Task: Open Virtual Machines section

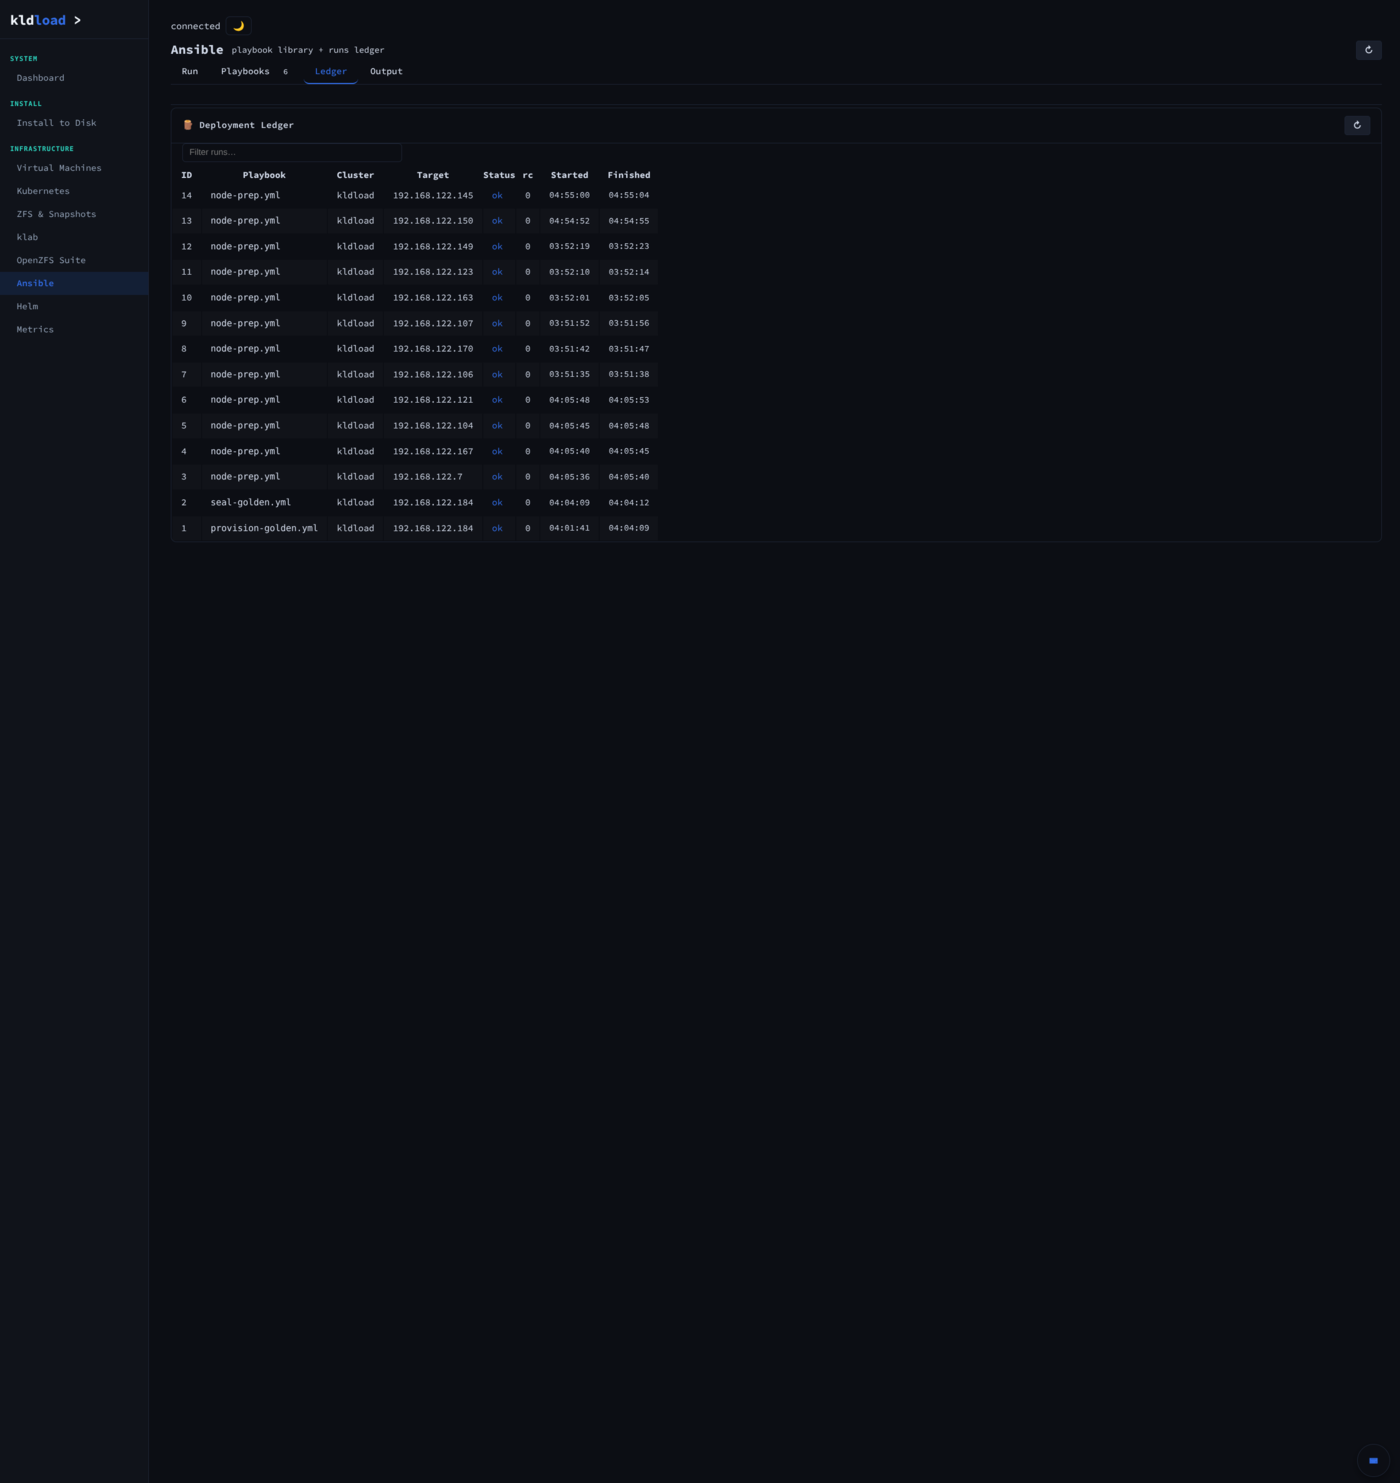Action: click(x=74, y=168)
